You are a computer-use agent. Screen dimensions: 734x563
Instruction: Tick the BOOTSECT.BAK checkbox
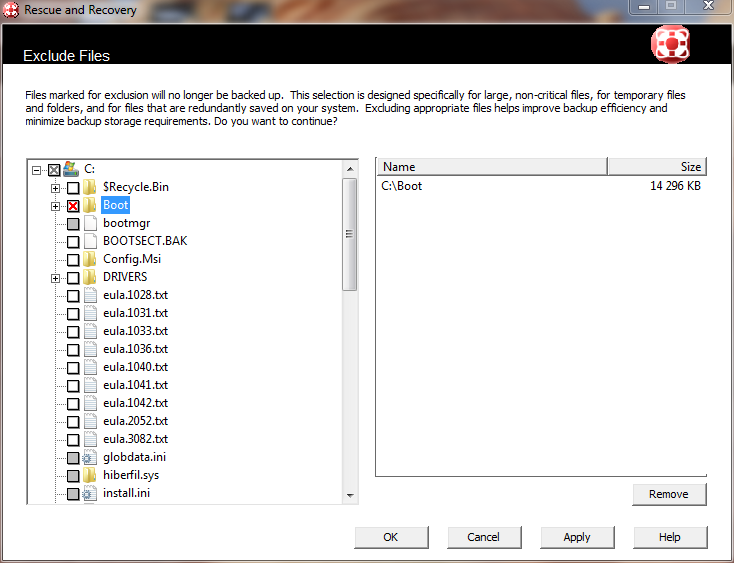click(x=73, y=242)
